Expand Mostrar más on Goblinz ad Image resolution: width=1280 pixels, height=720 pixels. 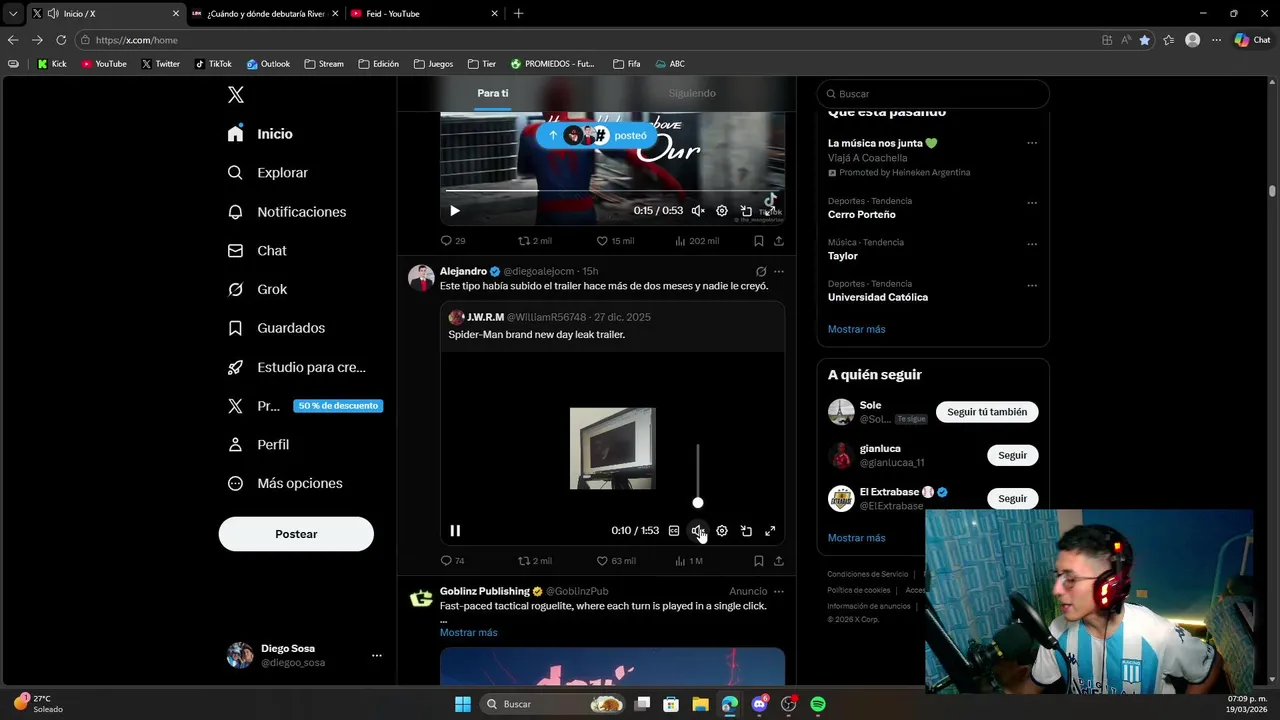pos(468,633)
